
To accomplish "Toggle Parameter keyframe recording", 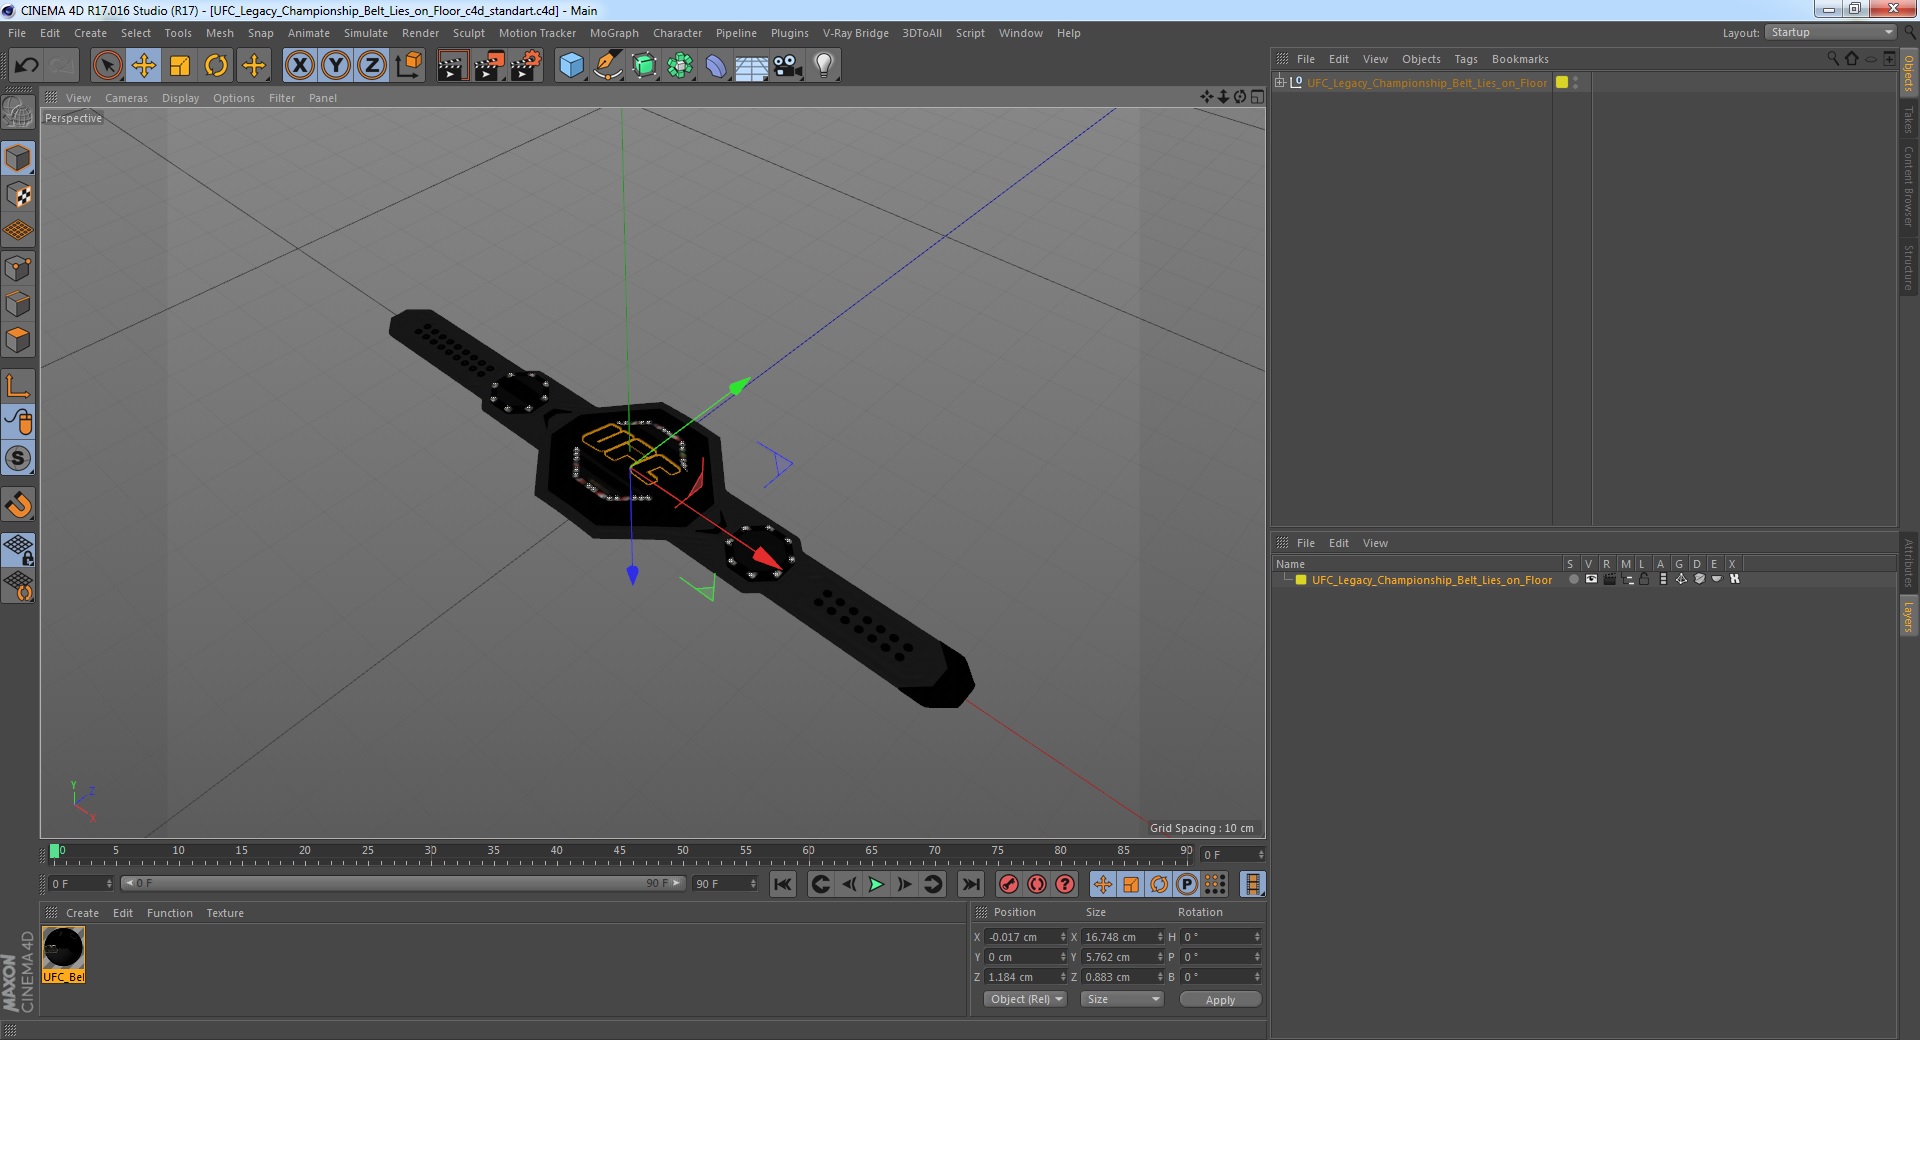I will coord(1186,884).
